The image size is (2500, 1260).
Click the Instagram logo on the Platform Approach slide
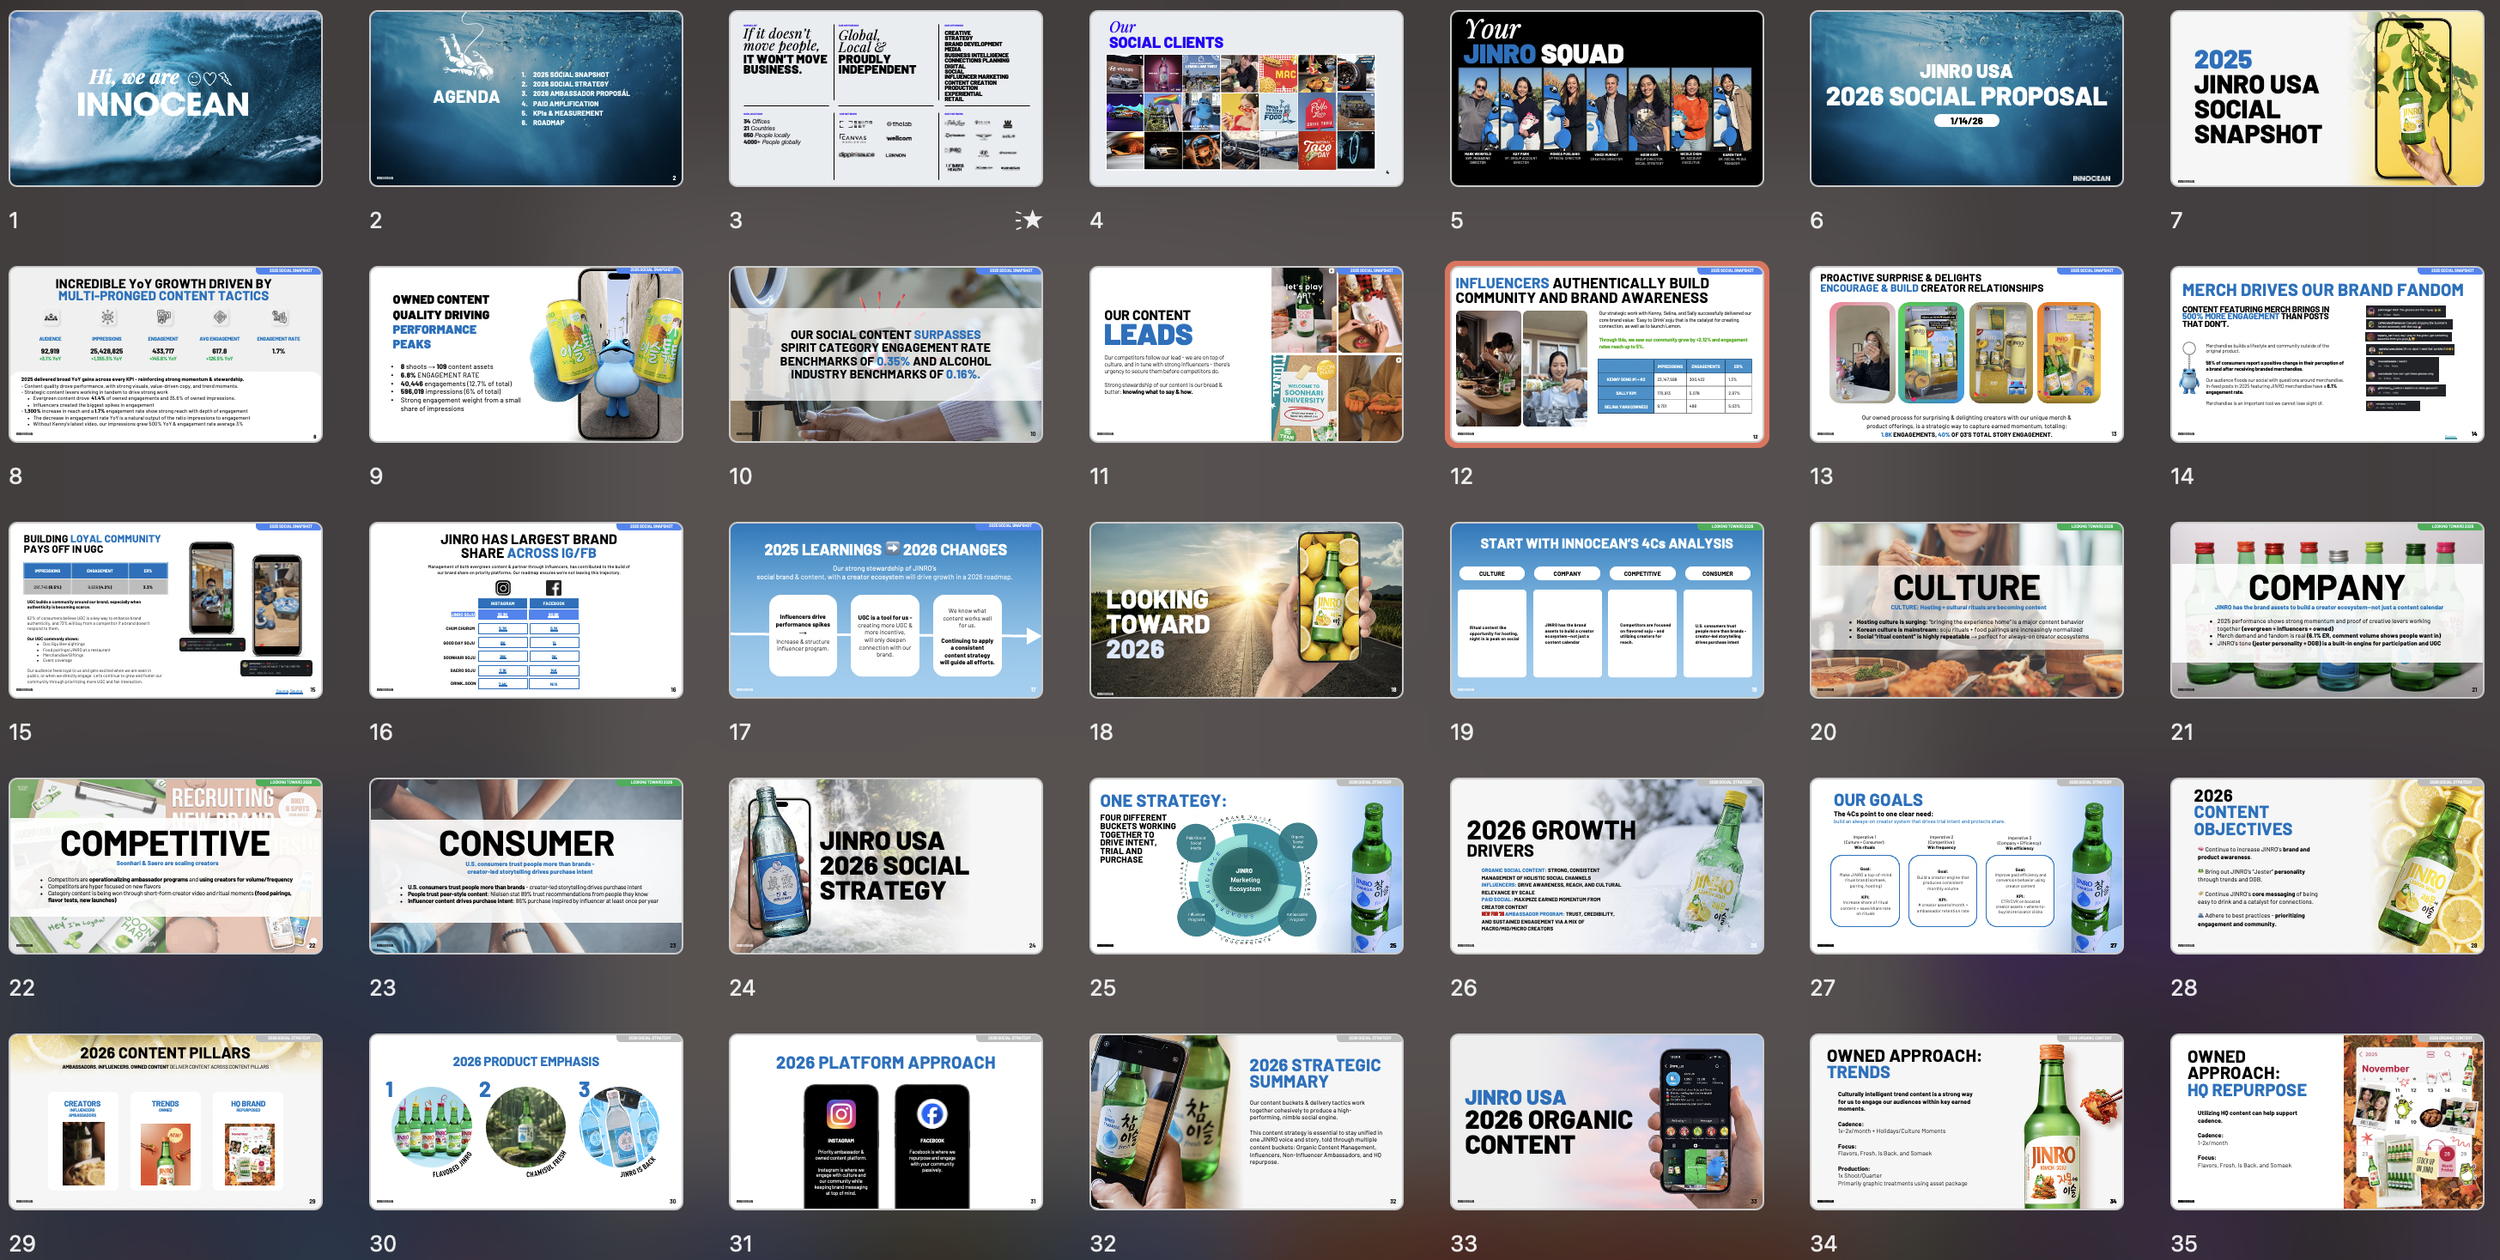(x=842, y=1115)
